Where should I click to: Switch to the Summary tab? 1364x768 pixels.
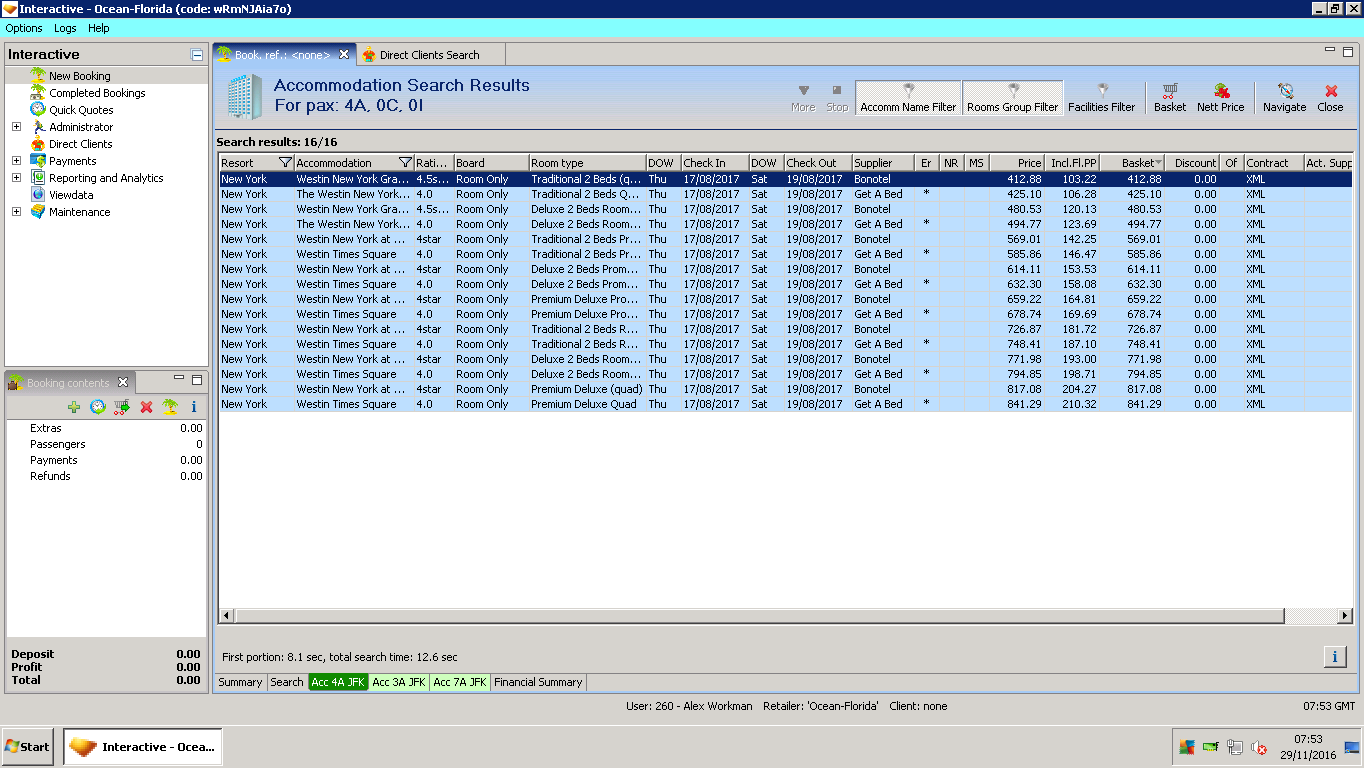(x=241, y=682)
